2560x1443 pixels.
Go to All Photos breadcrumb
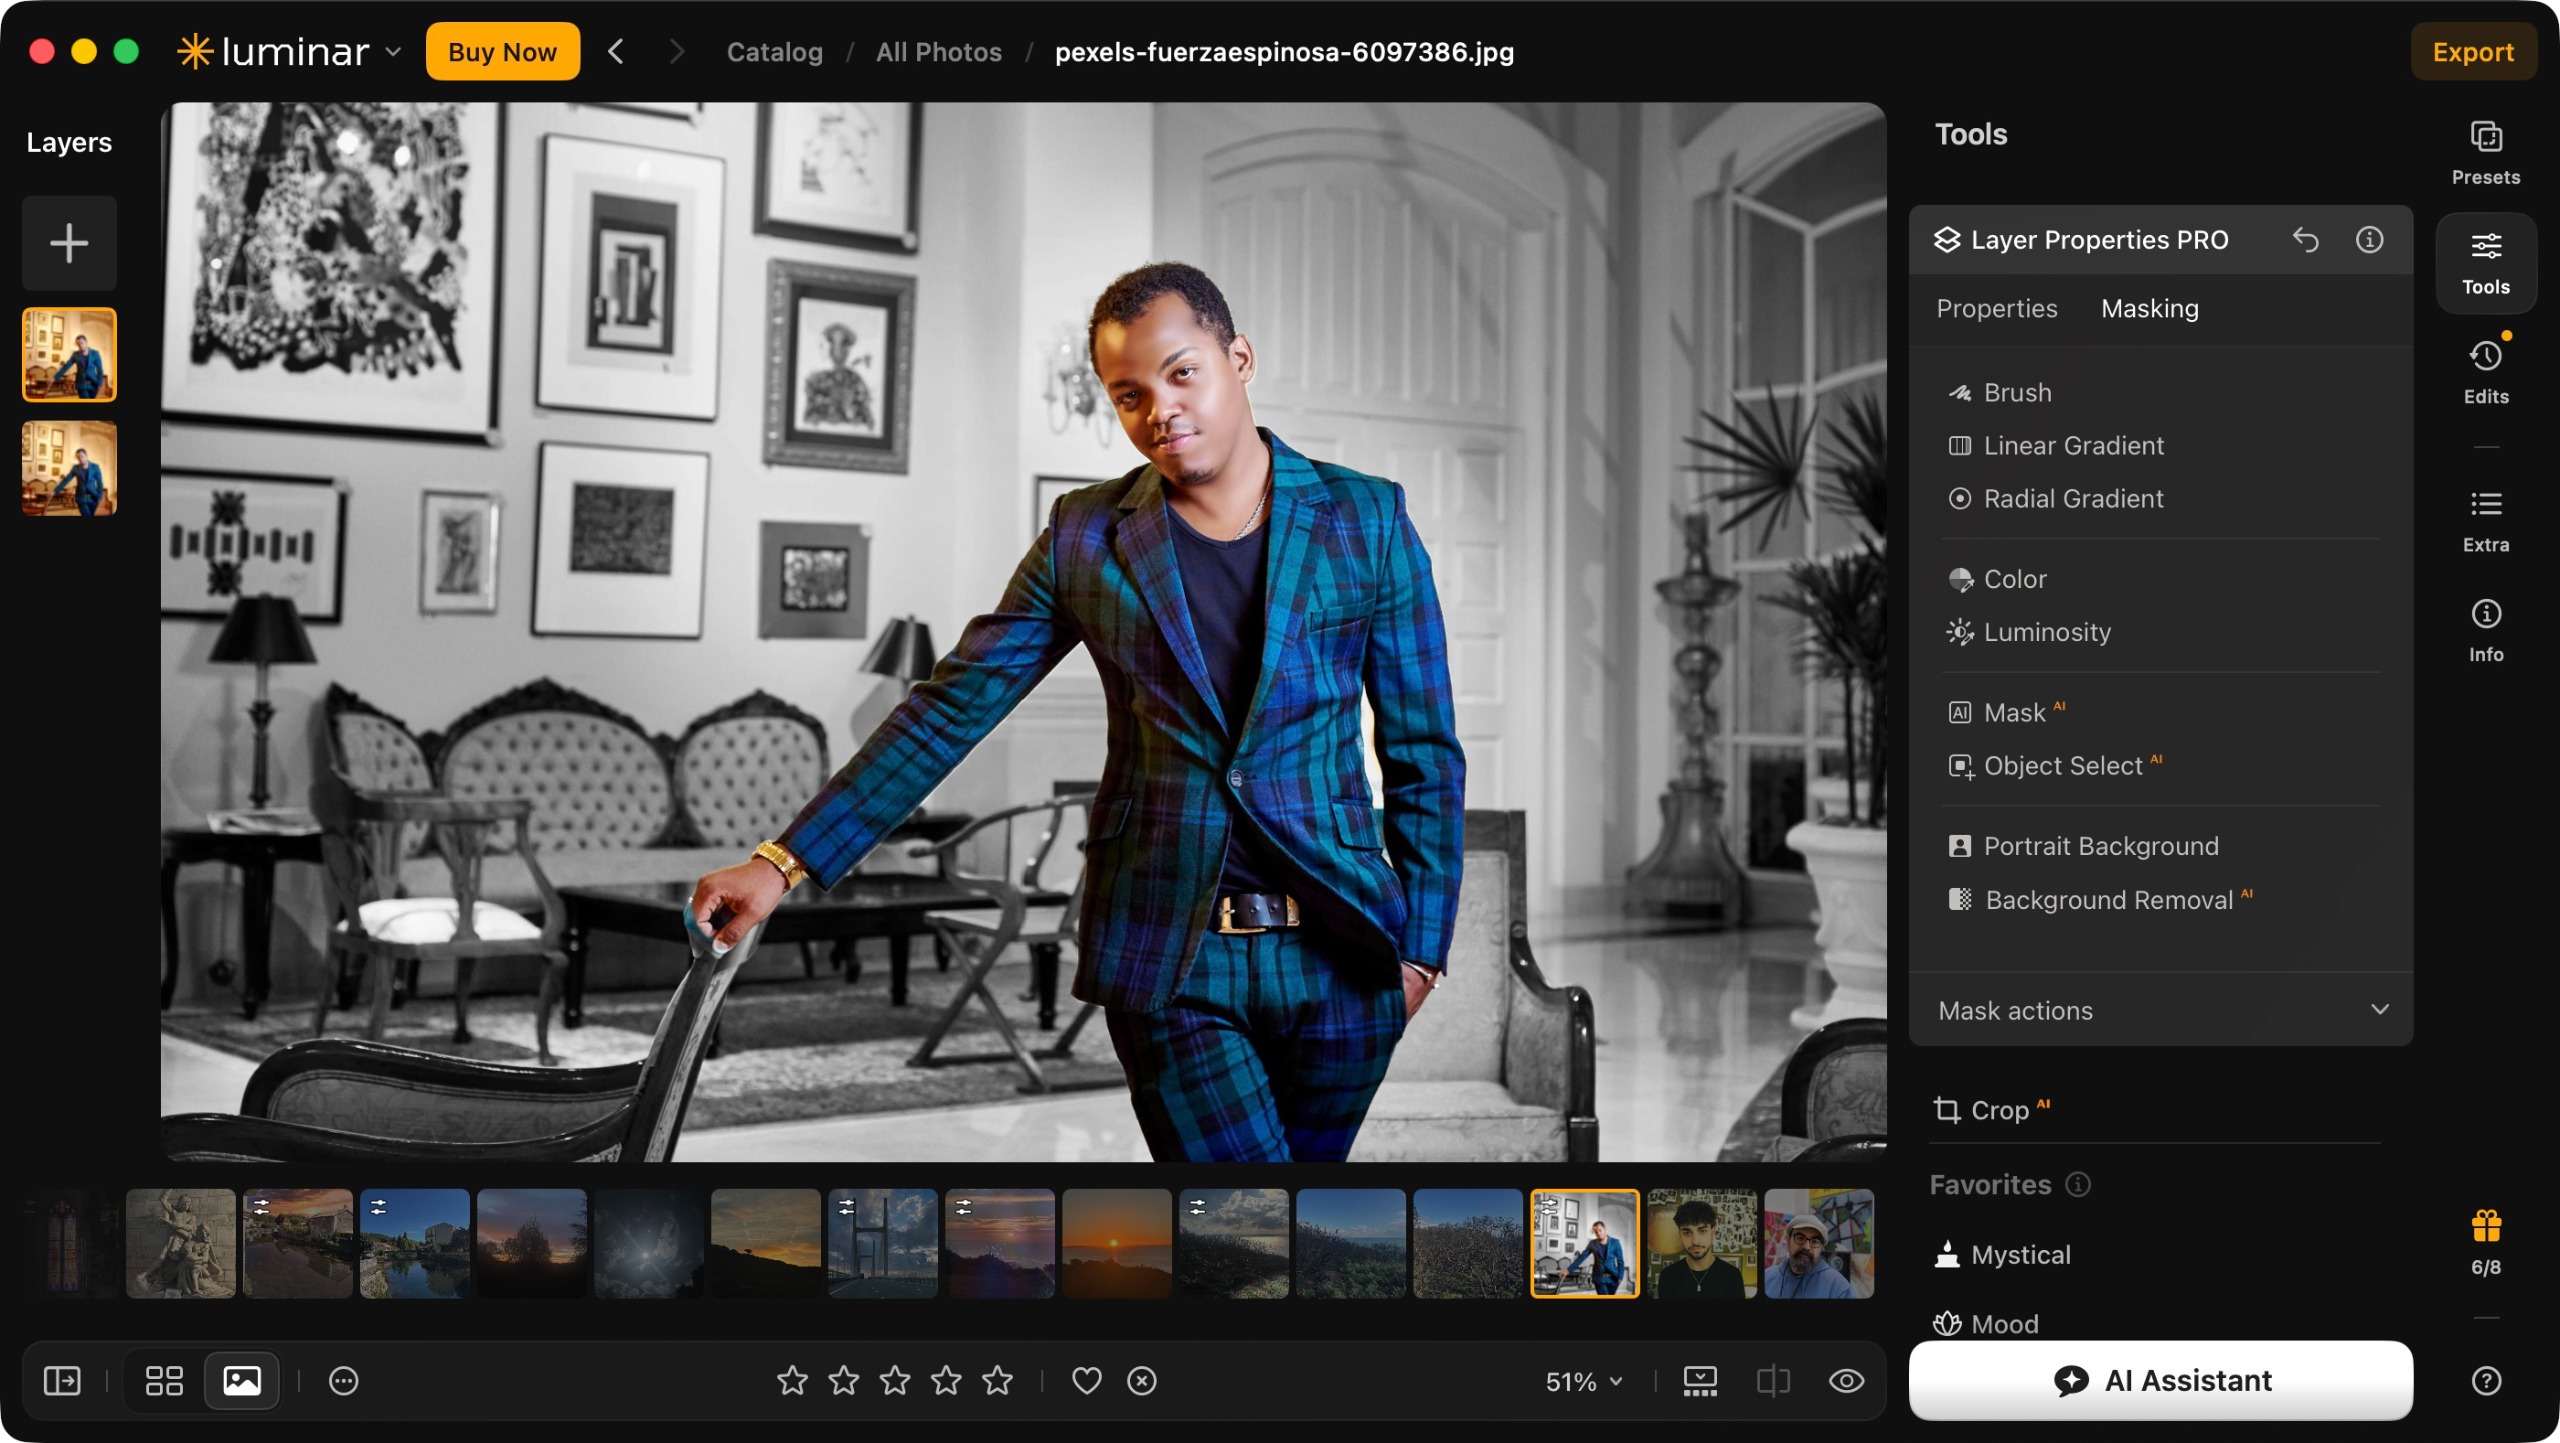[x=938, y=52]
